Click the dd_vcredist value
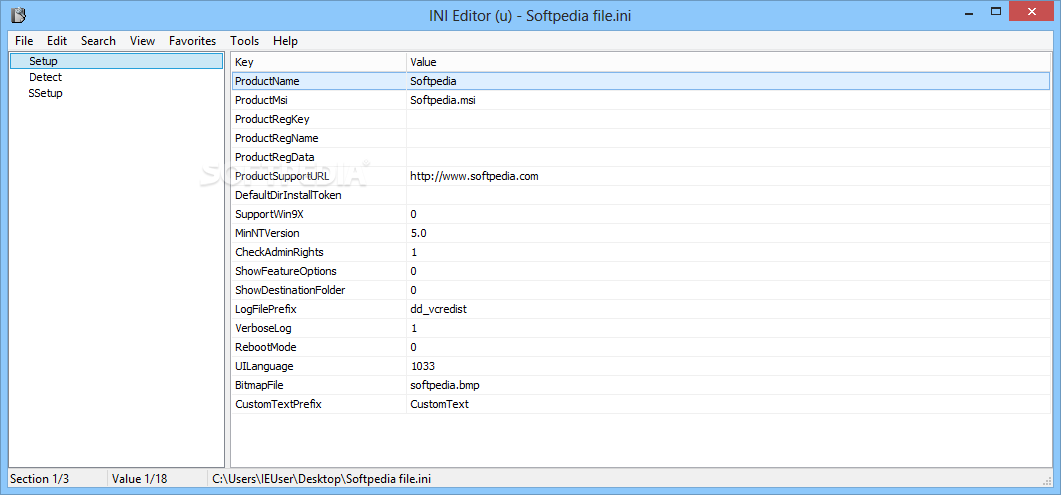This screenshot has width=1061, height=495. [438, 308]
